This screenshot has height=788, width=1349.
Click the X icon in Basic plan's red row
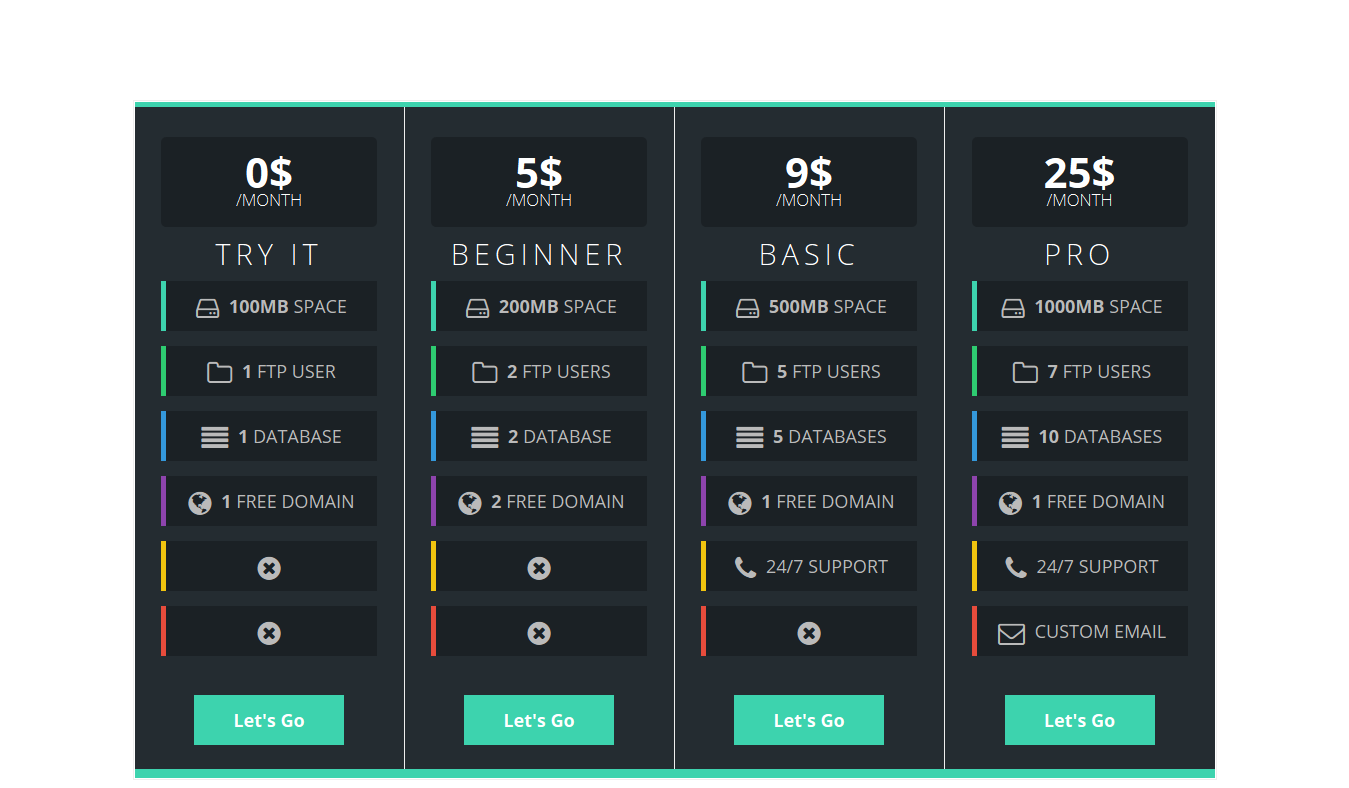click(809, 633)
